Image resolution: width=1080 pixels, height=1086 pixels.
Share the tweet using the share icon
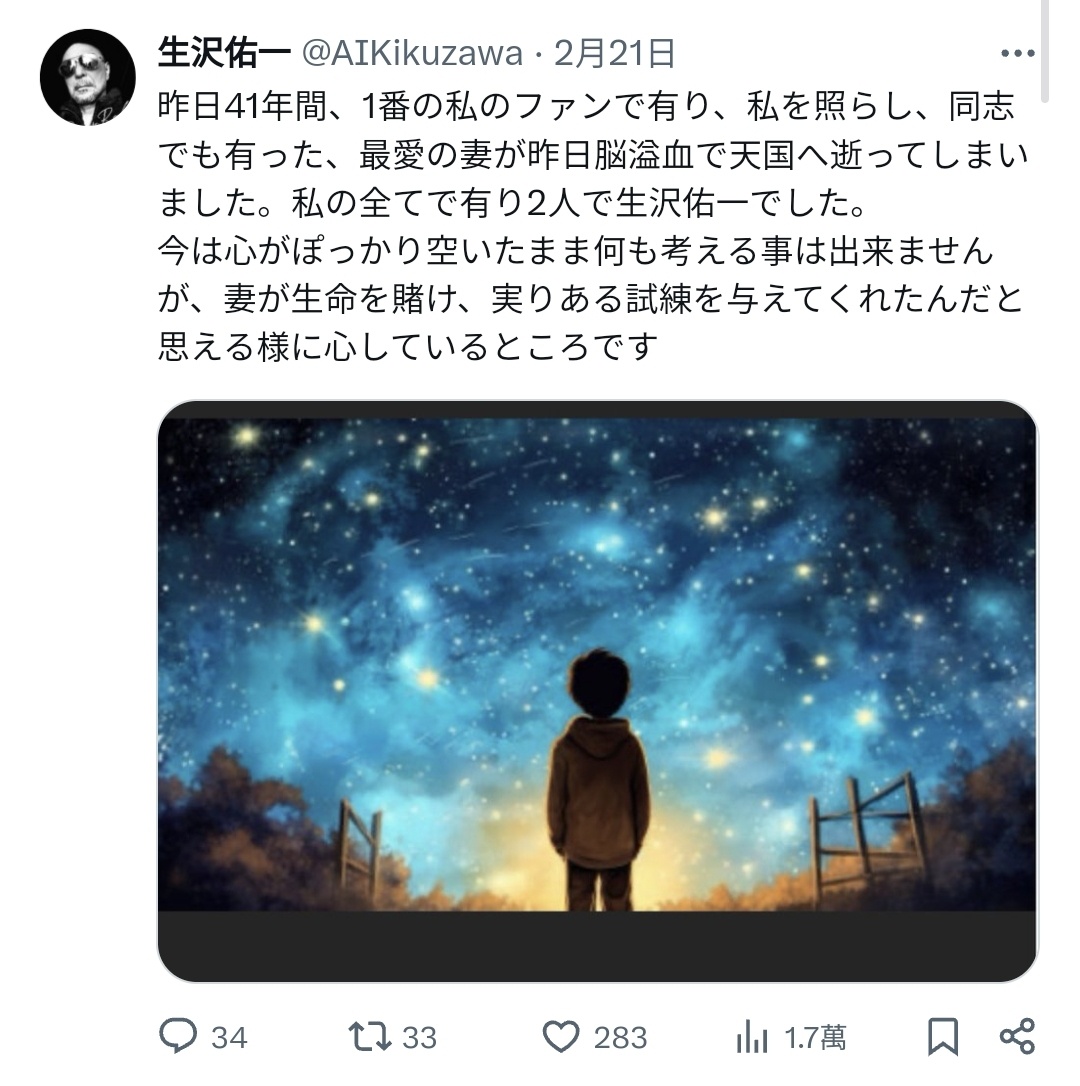pyautogui.click(x=1018, y=1037)
